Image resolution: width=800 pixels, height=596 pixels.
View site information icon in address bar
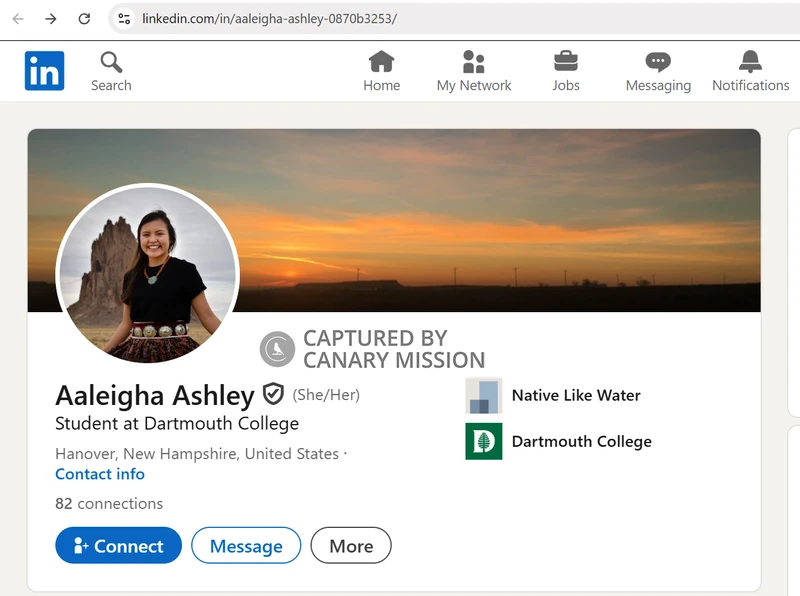124,19
